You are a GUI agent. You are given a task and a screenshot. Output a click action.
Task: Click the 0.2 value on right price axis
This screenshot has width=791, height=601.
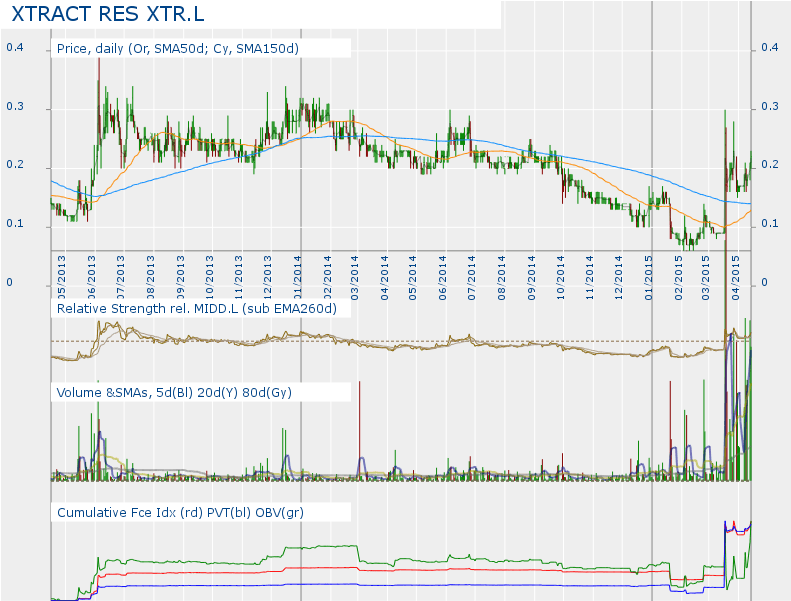pos(770,165)
